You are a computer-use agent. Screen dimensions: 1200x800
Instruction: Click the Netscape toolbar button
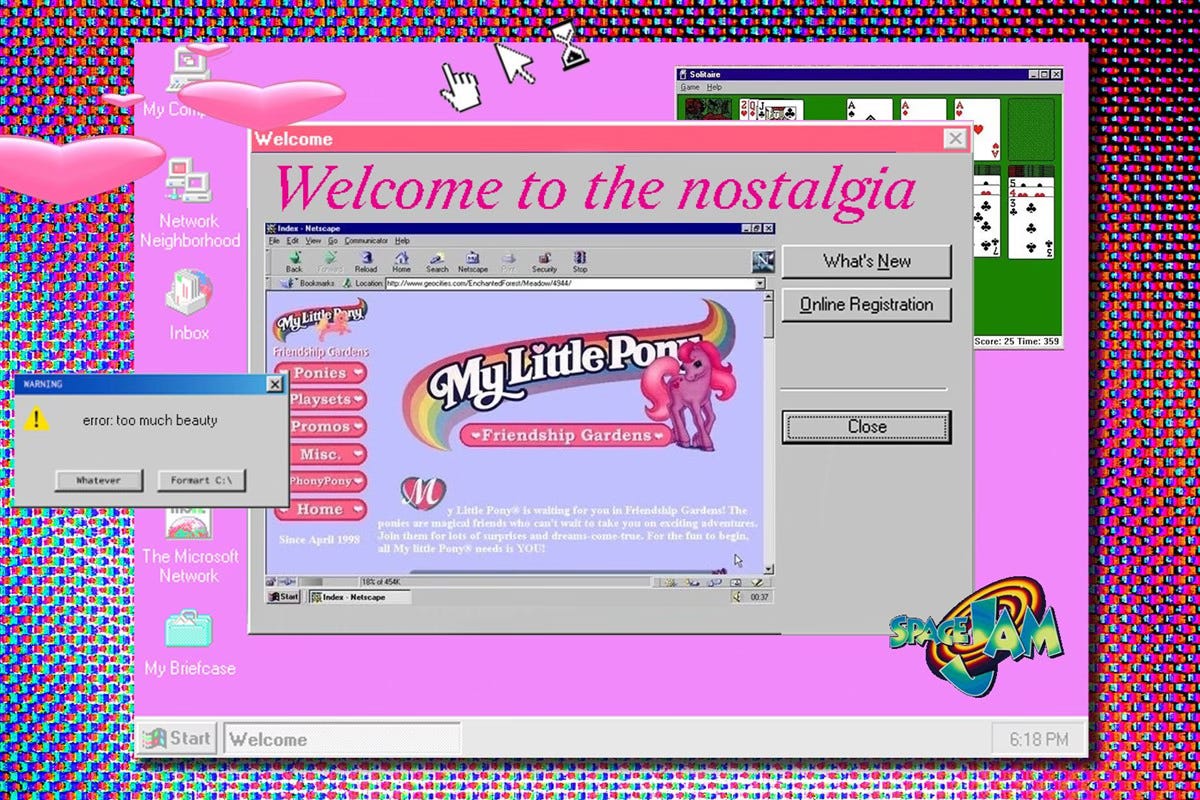(473, 262)
